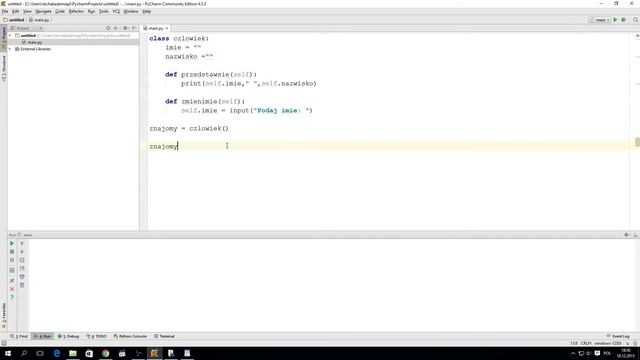This screenshot has height=360, width=640.
Task: Close the run tab with the red X
Action: 12,289
